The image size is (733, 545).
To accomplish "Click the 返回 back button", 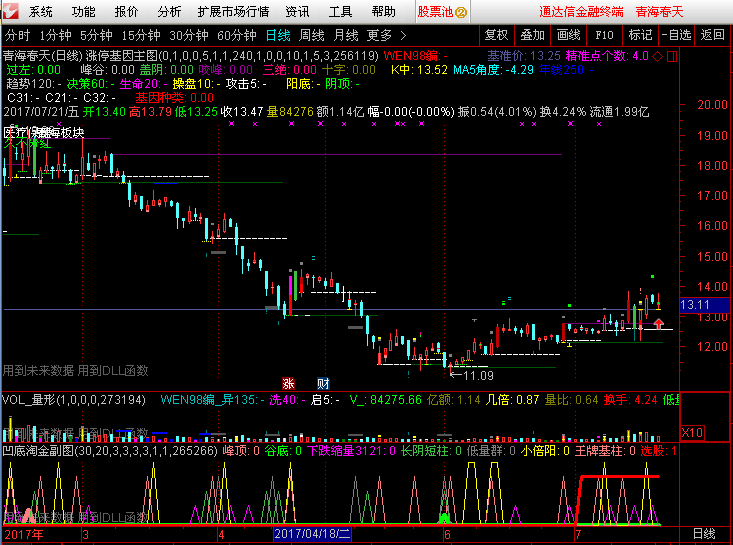I will tap(712, 35).
